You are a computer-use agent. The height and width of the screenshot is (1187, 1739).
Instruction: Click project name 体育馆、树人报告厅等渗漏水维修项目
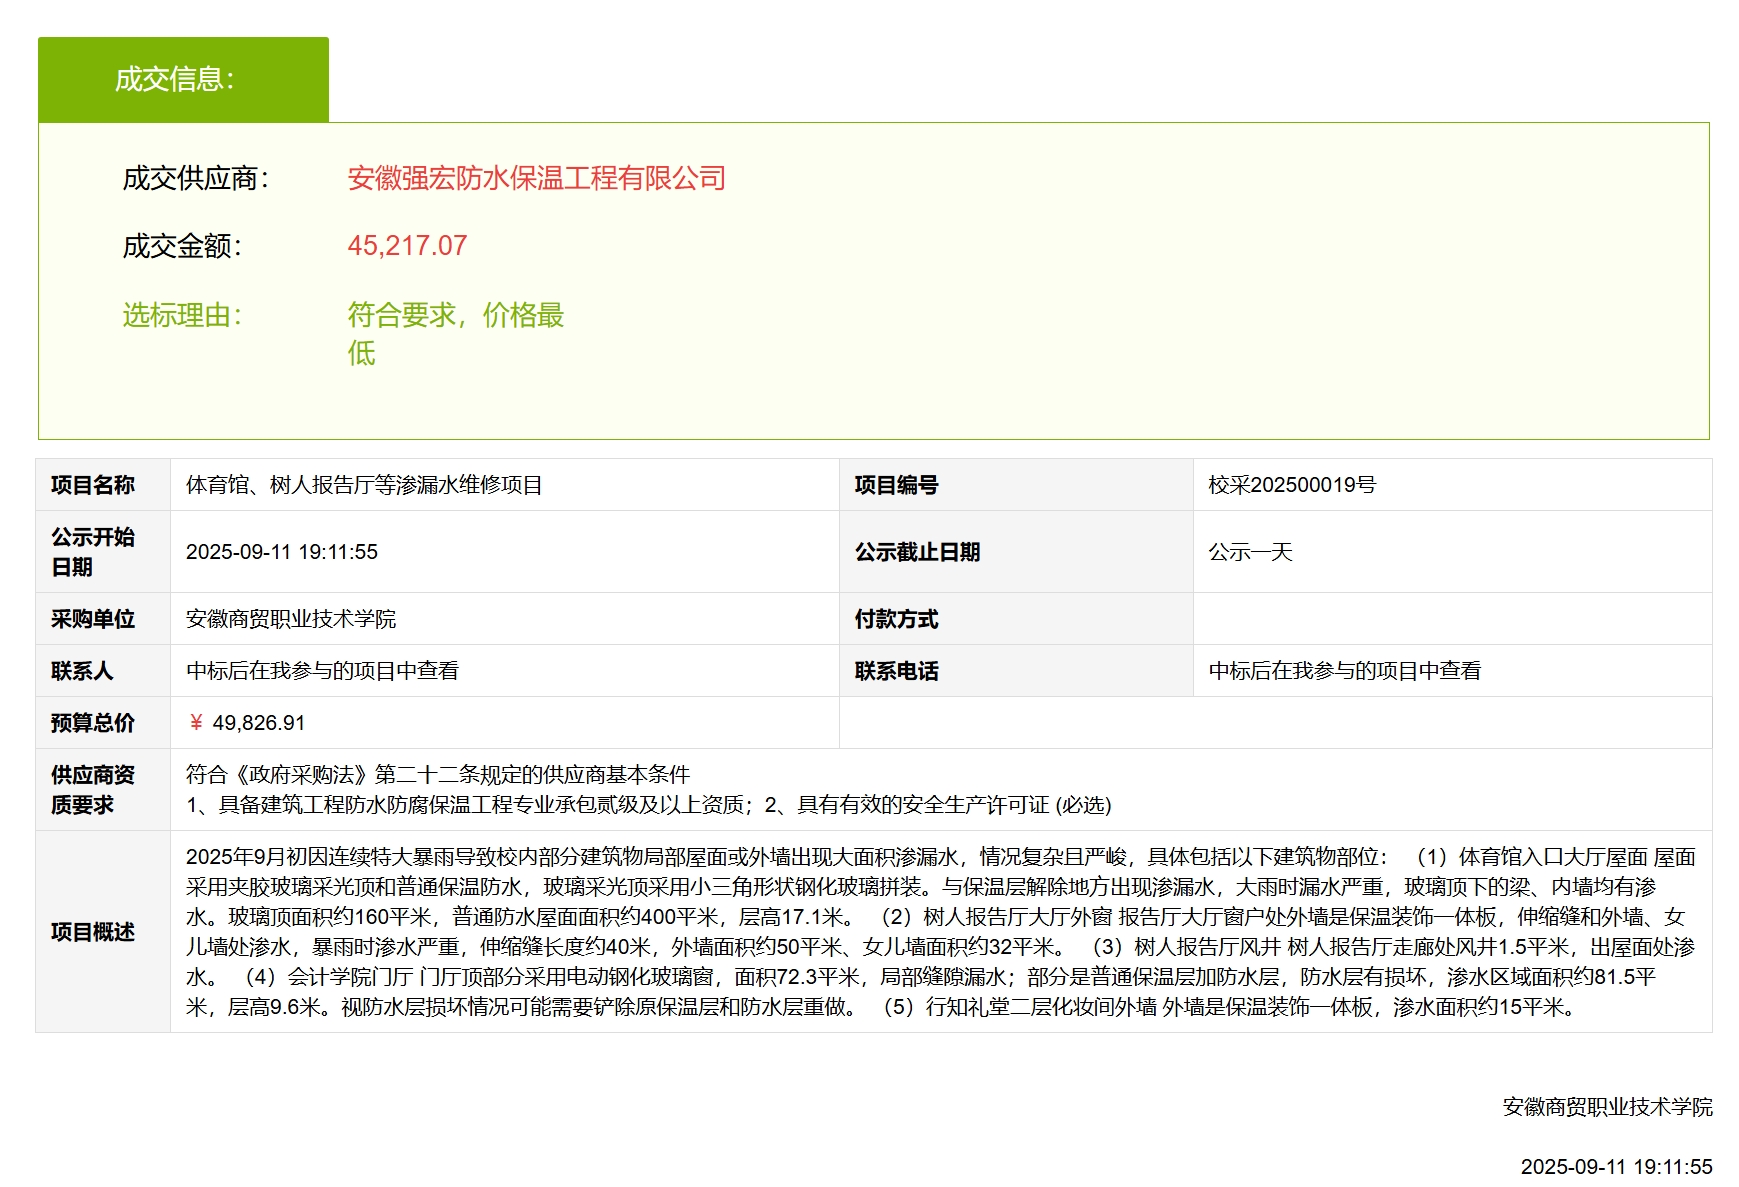[364, 485]
